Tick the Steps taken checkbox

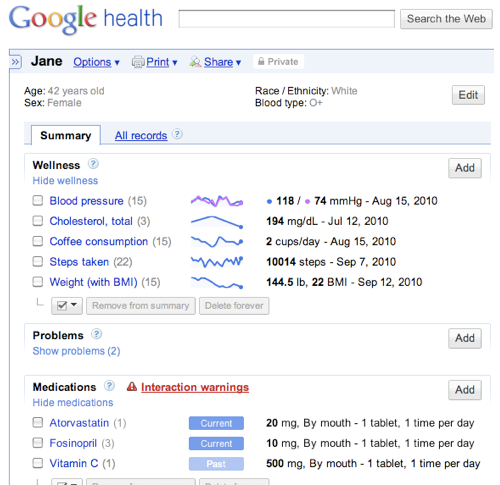coord(38,262)
